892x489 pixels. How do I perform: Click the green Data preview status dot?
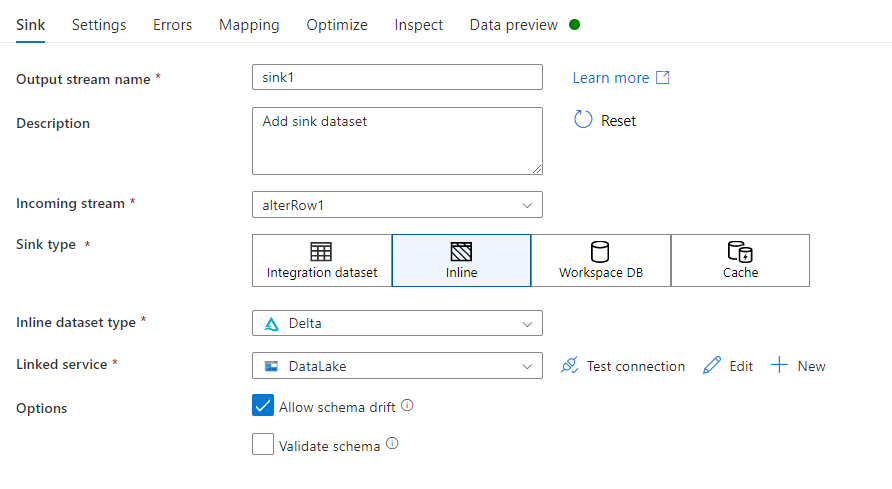[574, 25]
